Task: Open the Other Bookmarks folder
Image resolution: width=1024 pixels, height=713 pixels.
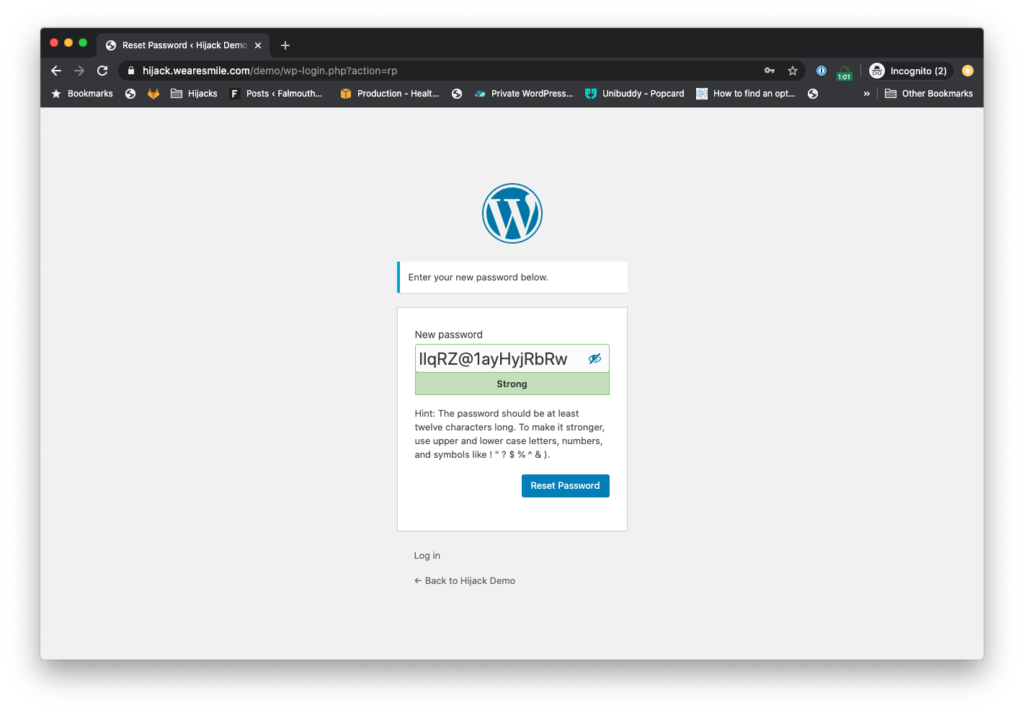Action: 929,93
